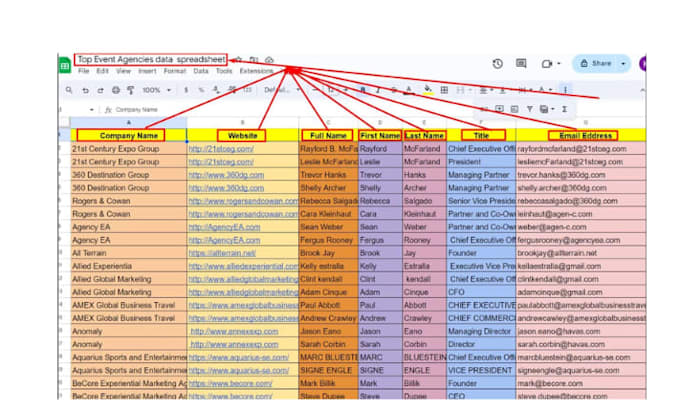
Task: Merge the selected cells
Action: point(460,90)
